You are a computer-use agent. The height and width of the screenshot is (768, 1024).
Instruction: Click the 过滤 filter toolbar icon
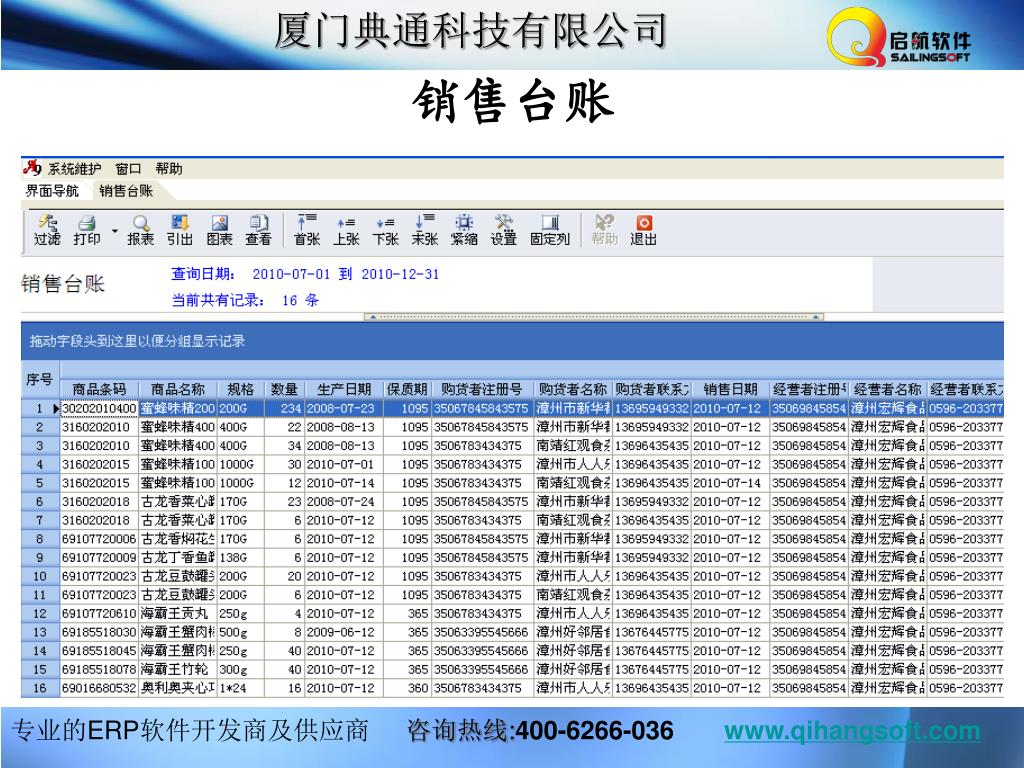point(47,230)
